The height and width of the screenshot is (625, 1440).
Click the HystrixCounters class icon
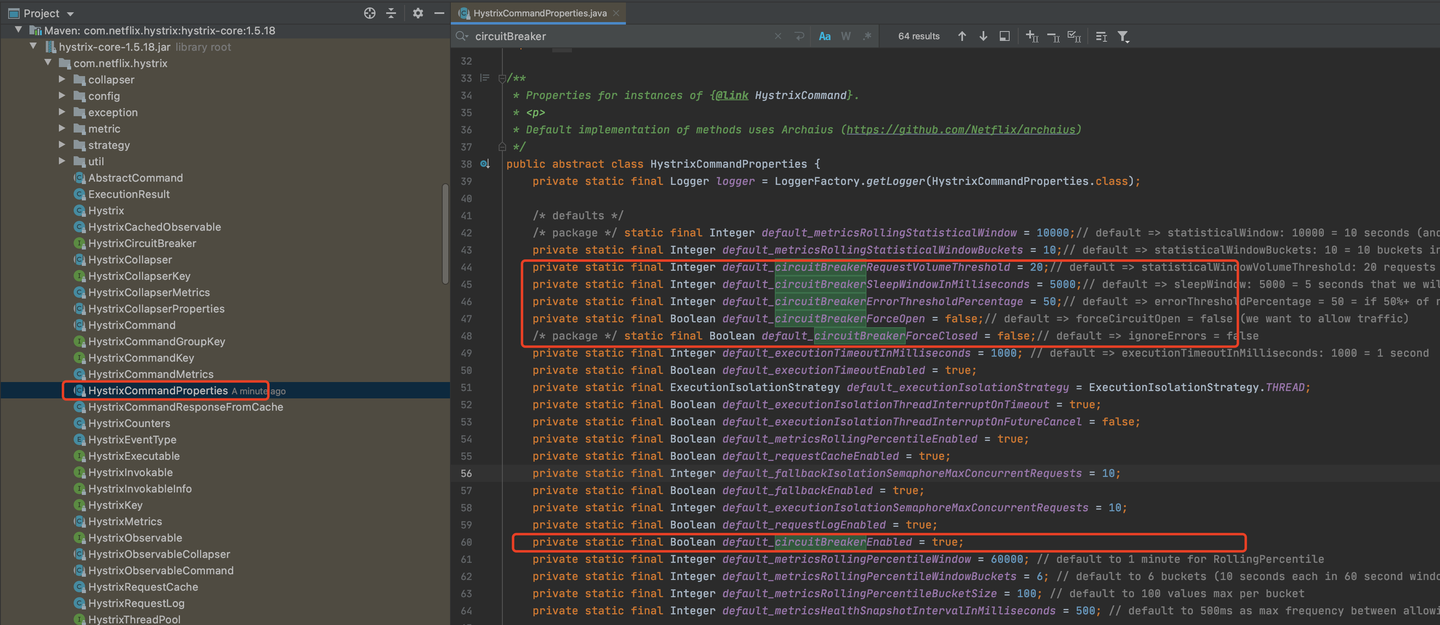(x=80, y=423)
